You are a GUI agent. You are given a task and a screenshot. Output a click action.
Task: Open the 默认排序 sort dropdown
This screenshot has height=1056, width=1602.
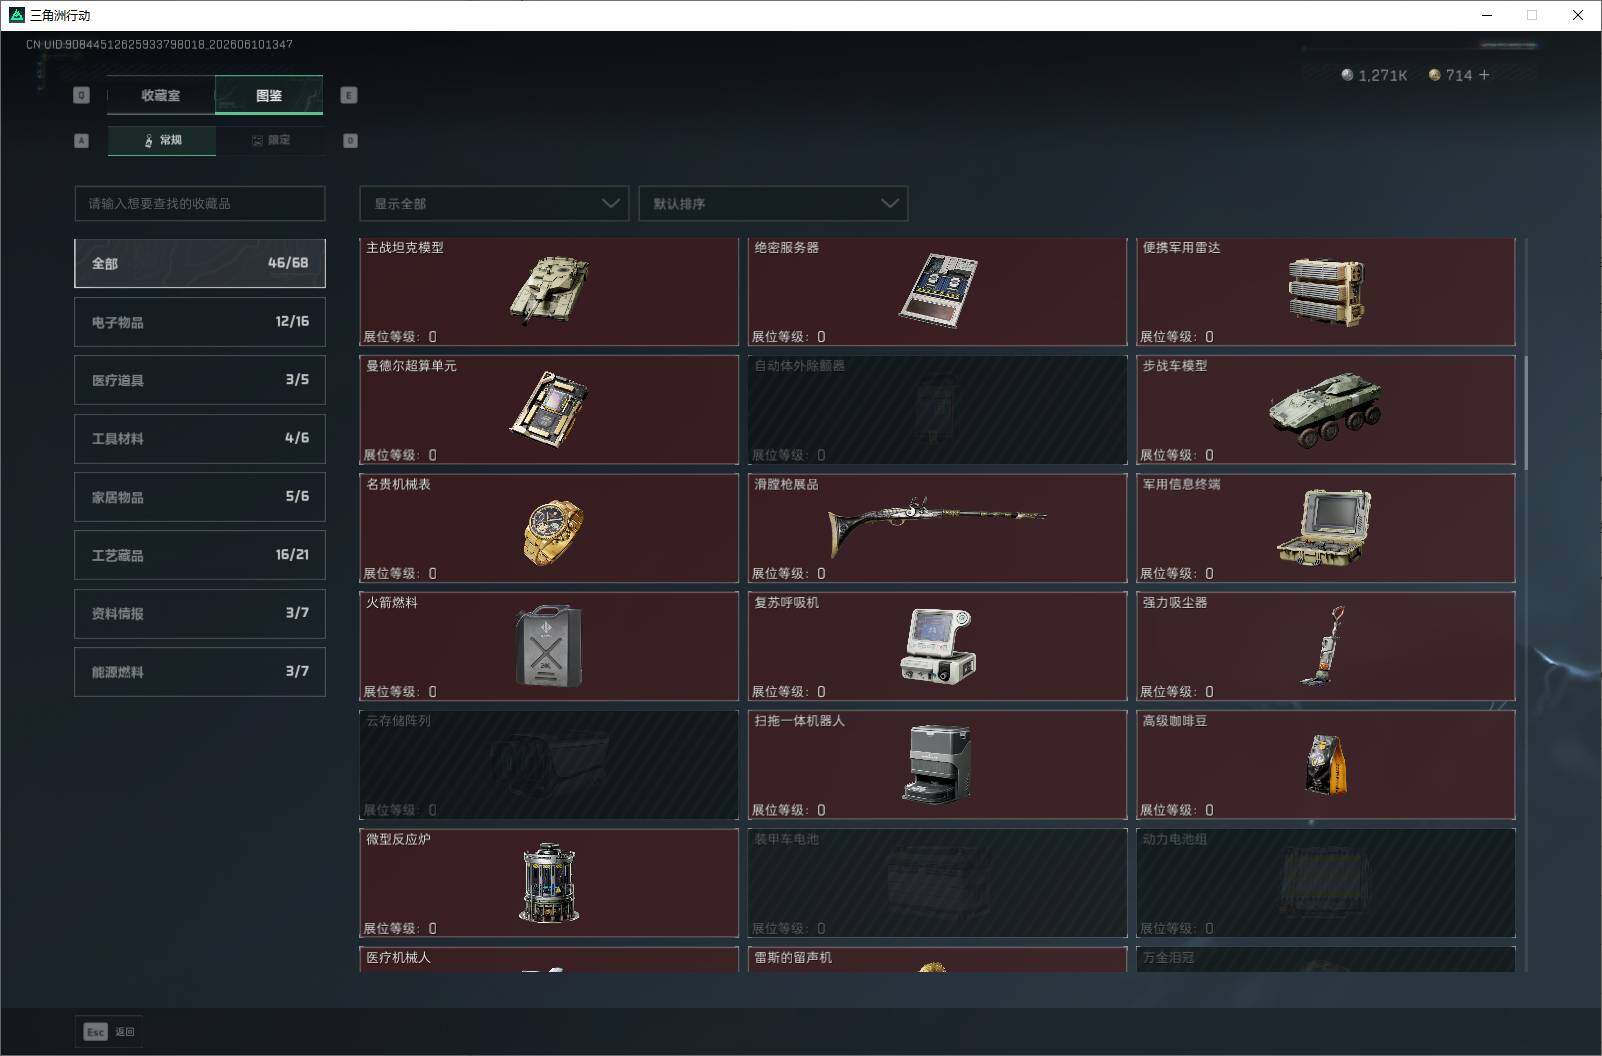[x=773, y=203]
